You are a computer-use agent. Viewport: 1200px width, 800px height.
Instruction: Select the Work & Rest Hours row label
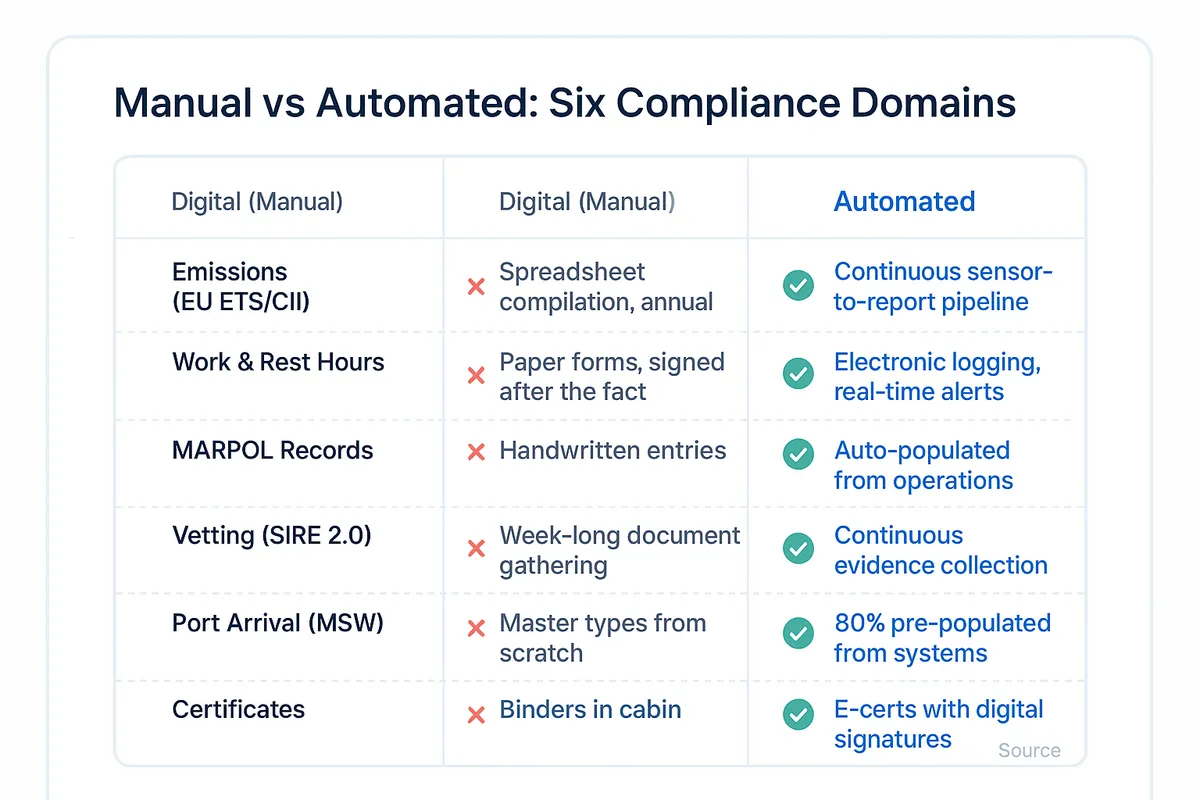tap(279, 362)
